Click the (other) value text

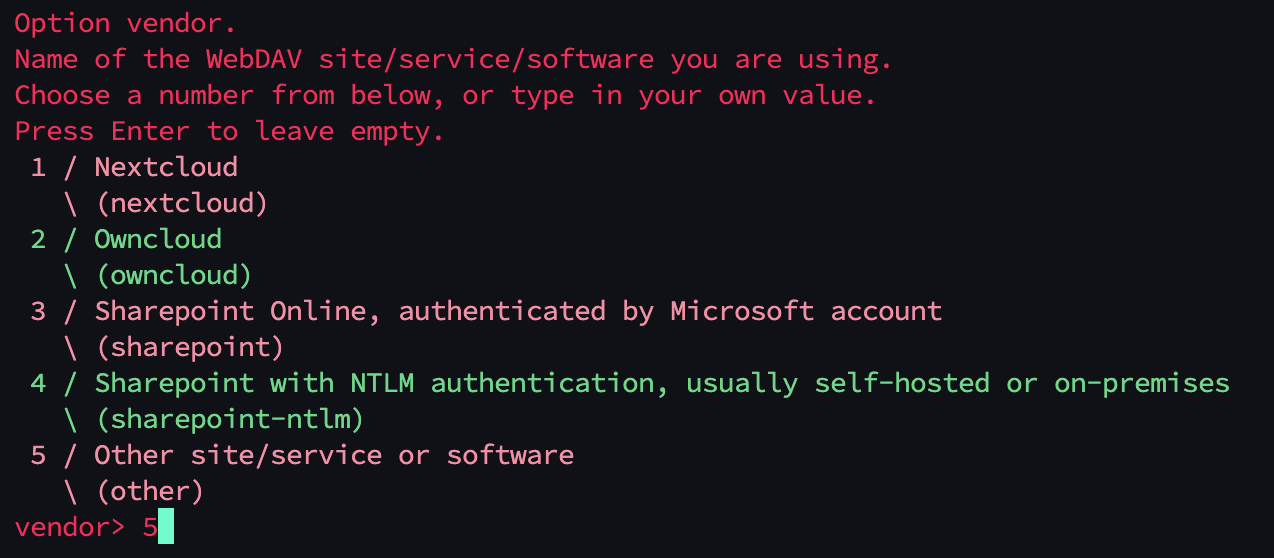[149, 491]
